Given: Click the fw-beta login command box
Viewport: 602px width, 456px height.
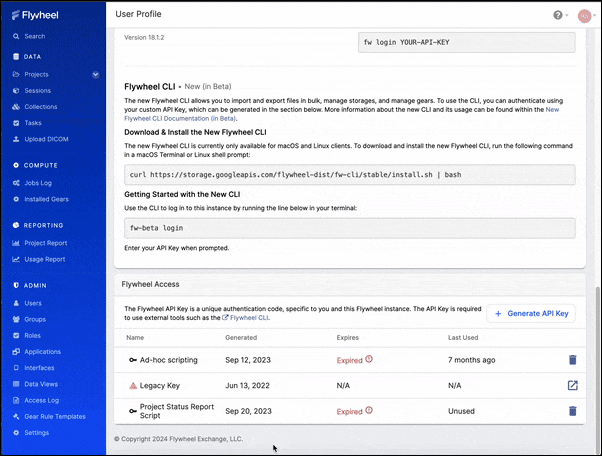Looking at the screenshot, I should pyautogui.click(x=350, y=228).
